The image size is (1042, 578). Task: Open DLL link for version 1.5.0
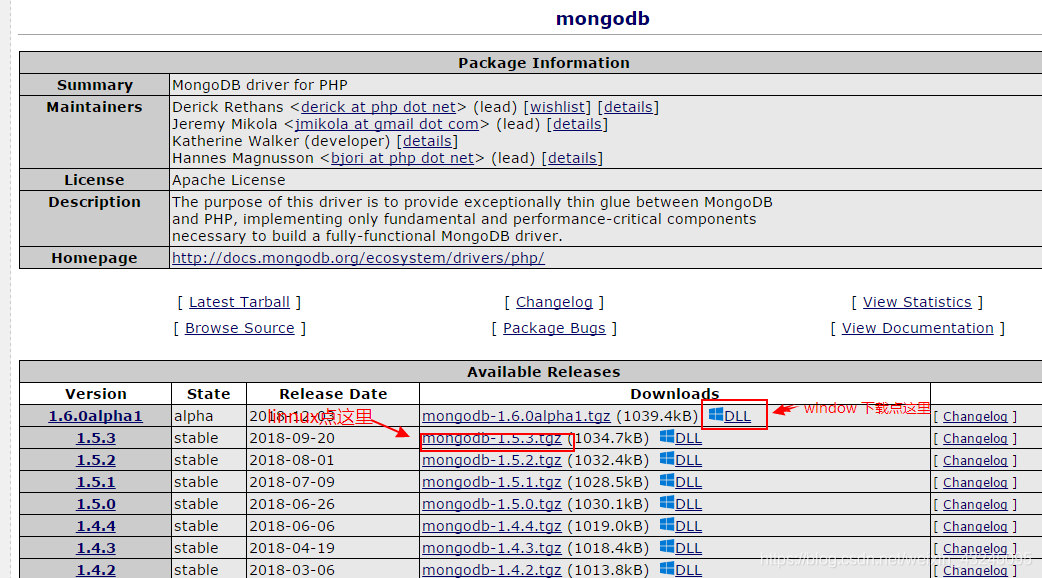[x=688, y=504]
